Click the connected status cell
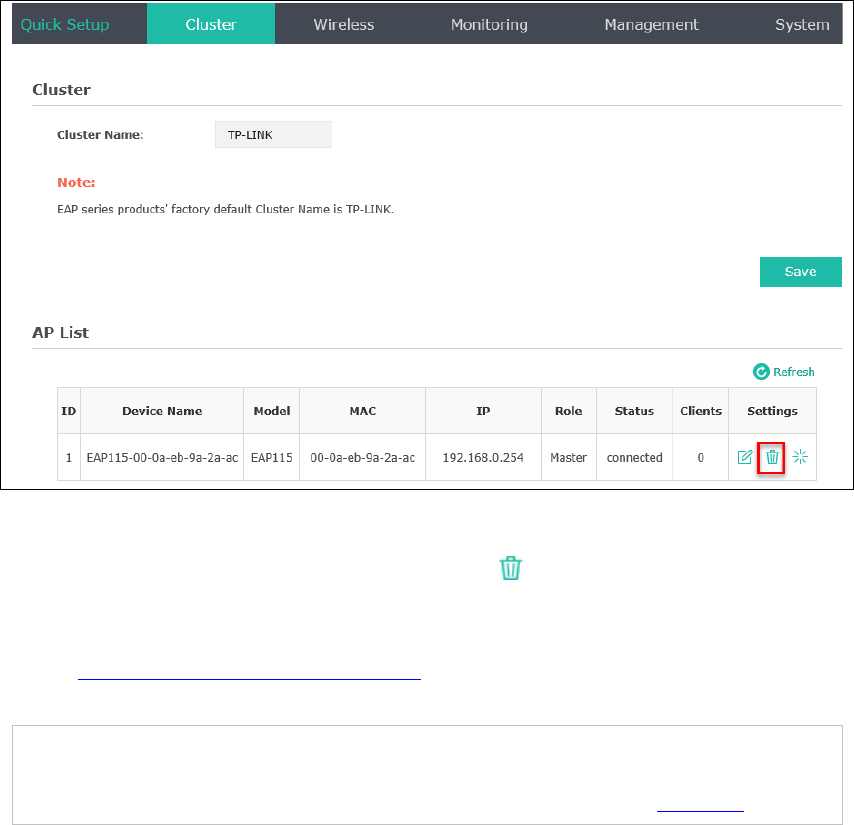Screen dimensions: 854x825 635,457
